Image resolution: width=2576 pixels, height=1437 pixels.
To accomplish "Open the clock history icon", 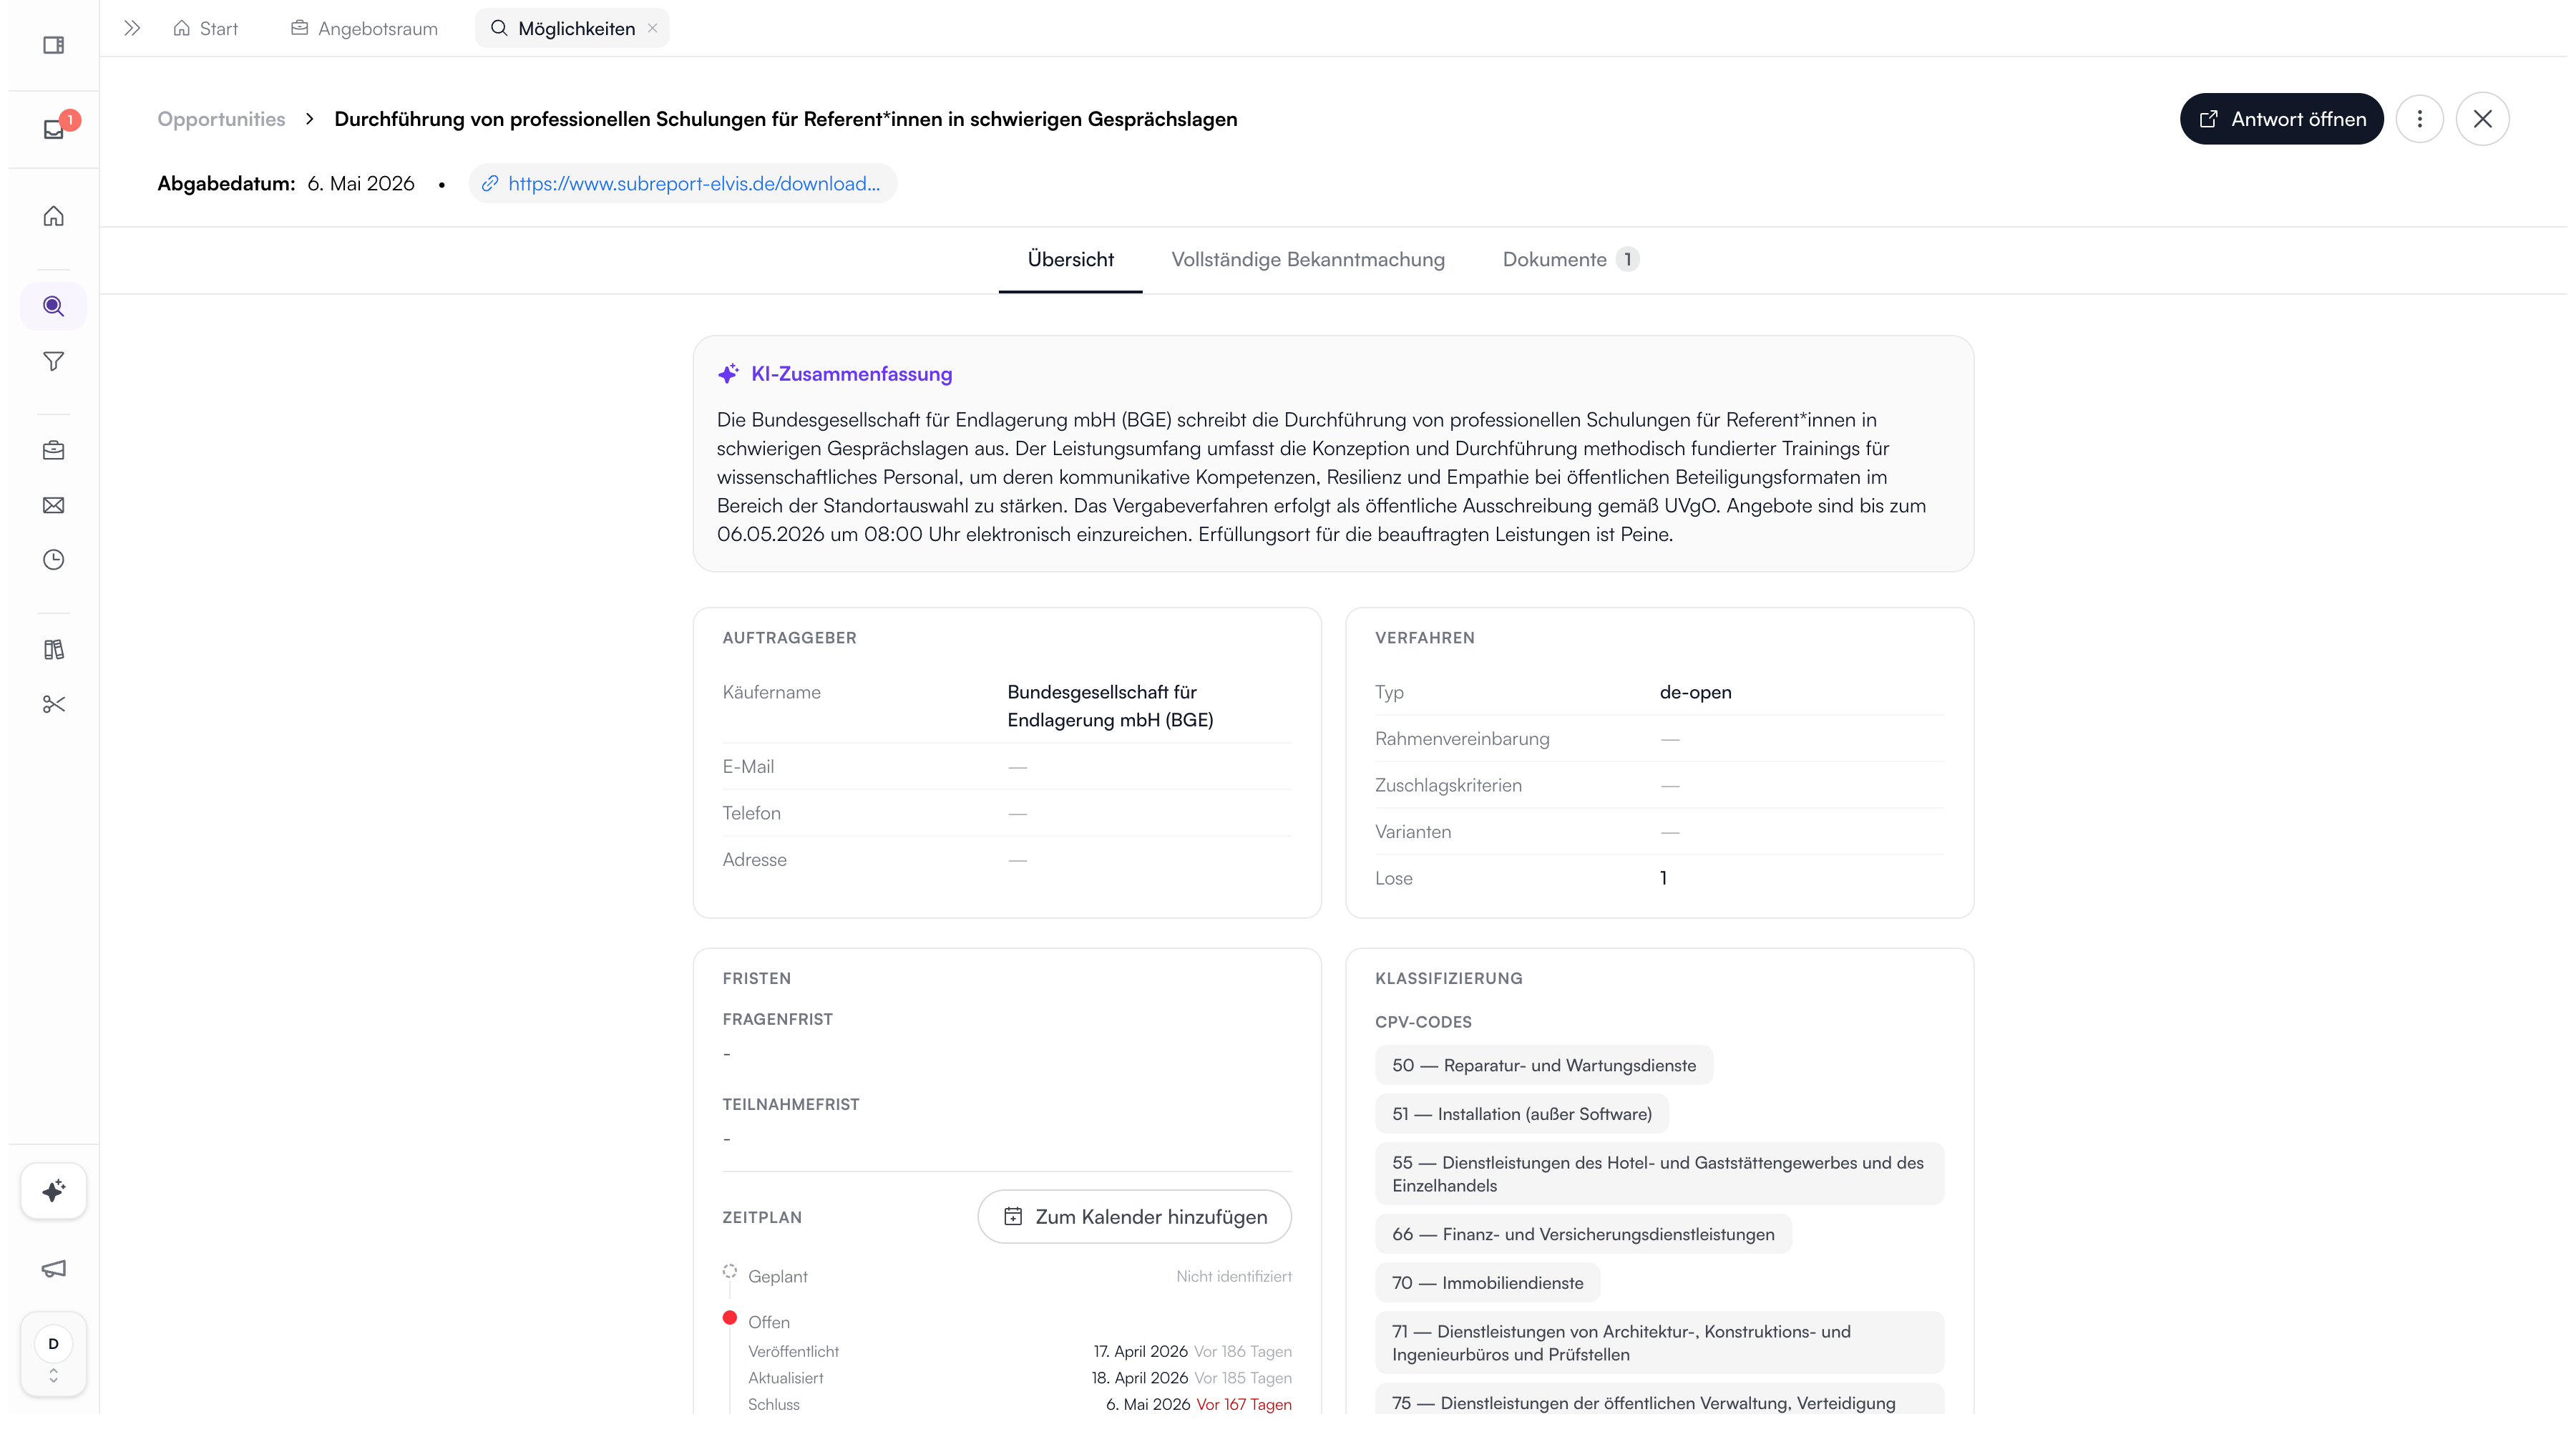I will [x=54, y=560].
